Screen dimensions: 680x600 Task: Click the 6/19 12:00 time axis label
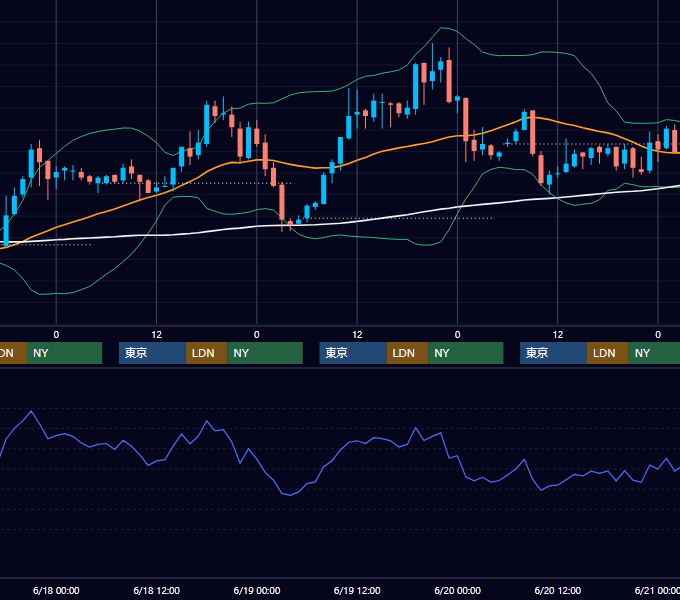(357, 590)
